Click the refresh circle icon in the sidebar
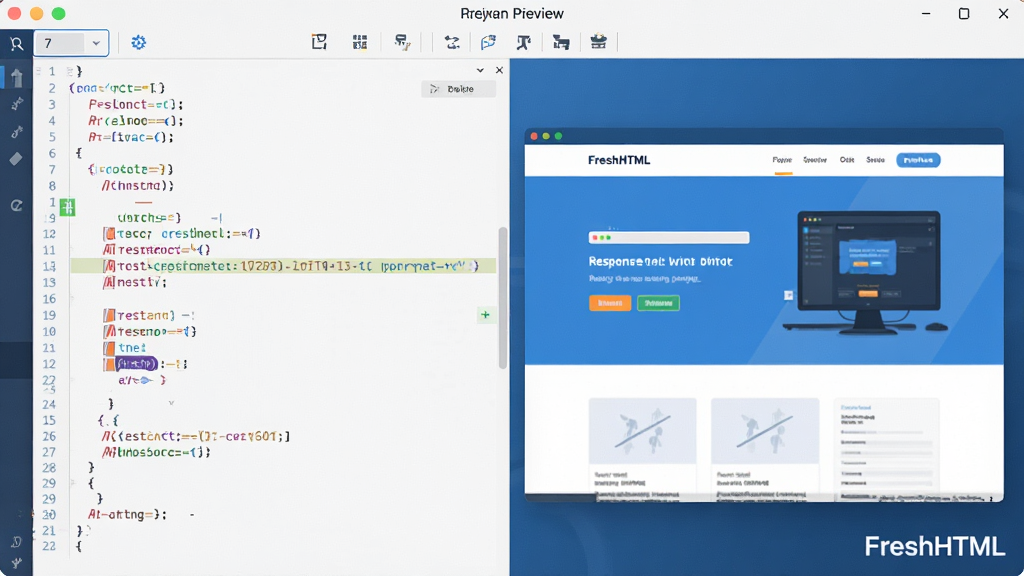Screen dimensions: 1024x576 (x=16, y=206)
